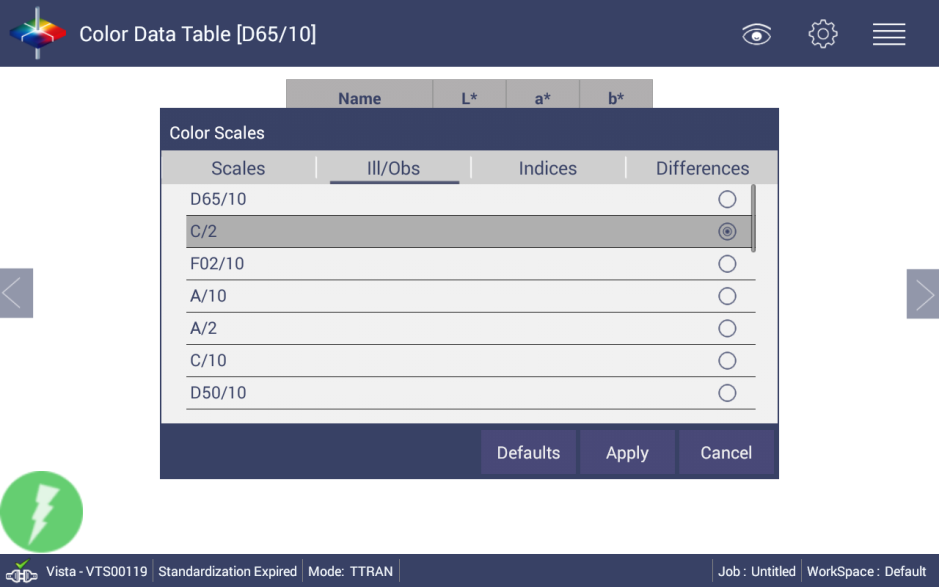This screenshot has width=939, height=587.
Task: Click the illuminant list scrollbar
Action: point(753,217)
